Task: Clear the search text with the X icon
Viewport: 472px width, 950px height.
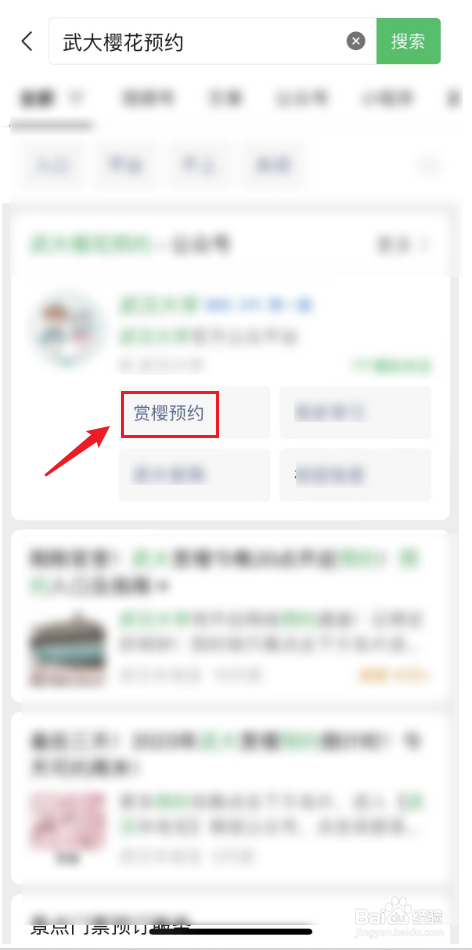Action: 356,41
